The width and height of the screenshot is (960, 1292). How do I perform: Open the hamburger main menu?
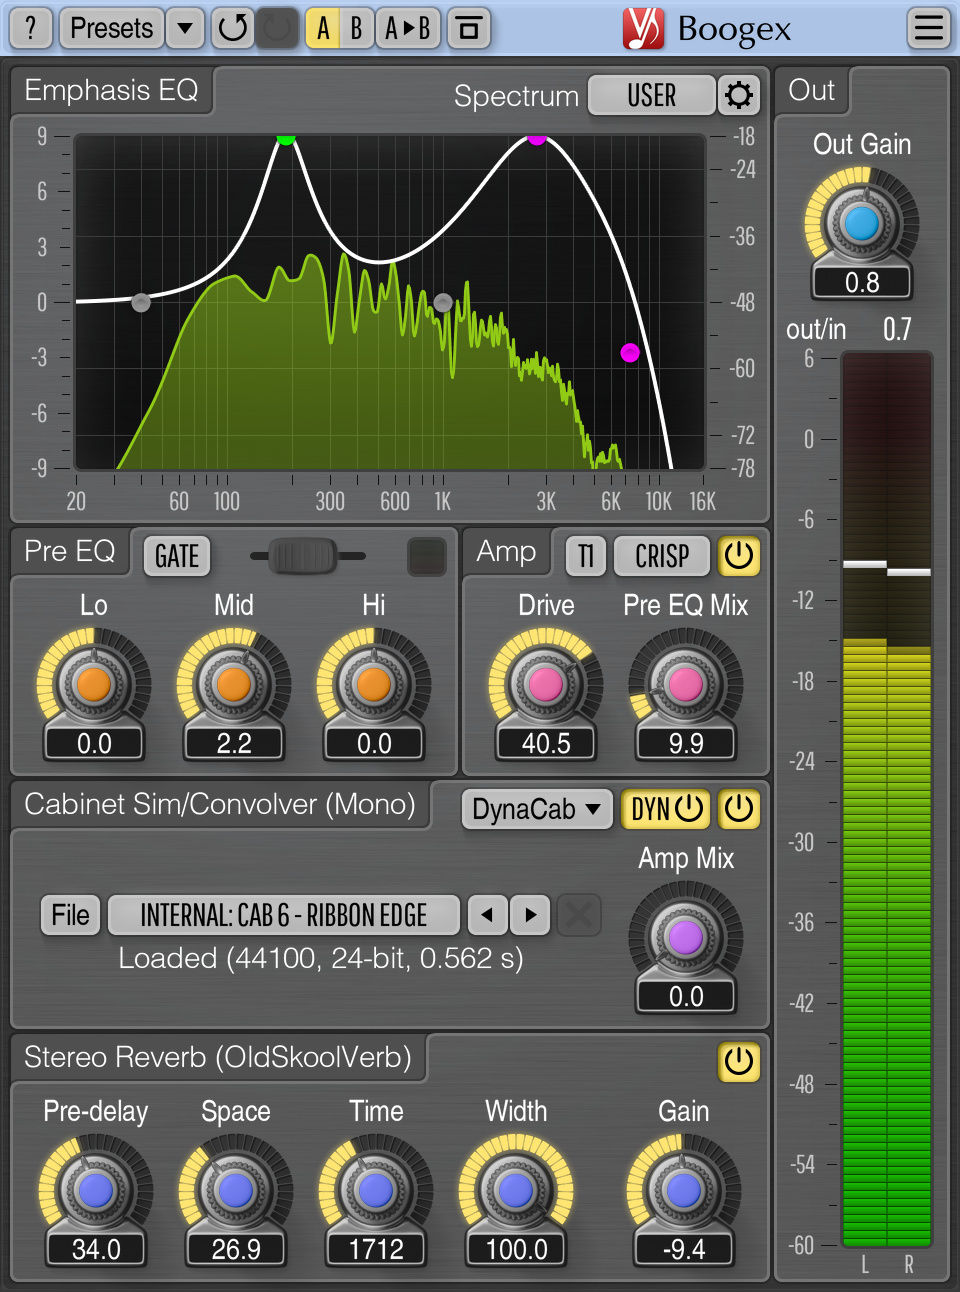929,28
